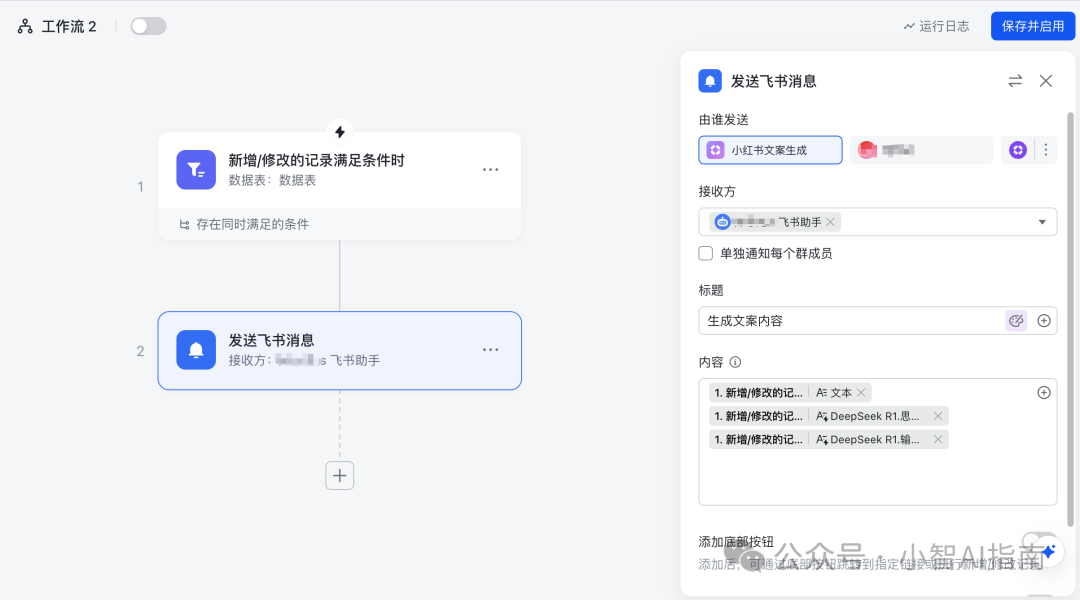Click the info icon next to 内容

(x=735, y=362)
